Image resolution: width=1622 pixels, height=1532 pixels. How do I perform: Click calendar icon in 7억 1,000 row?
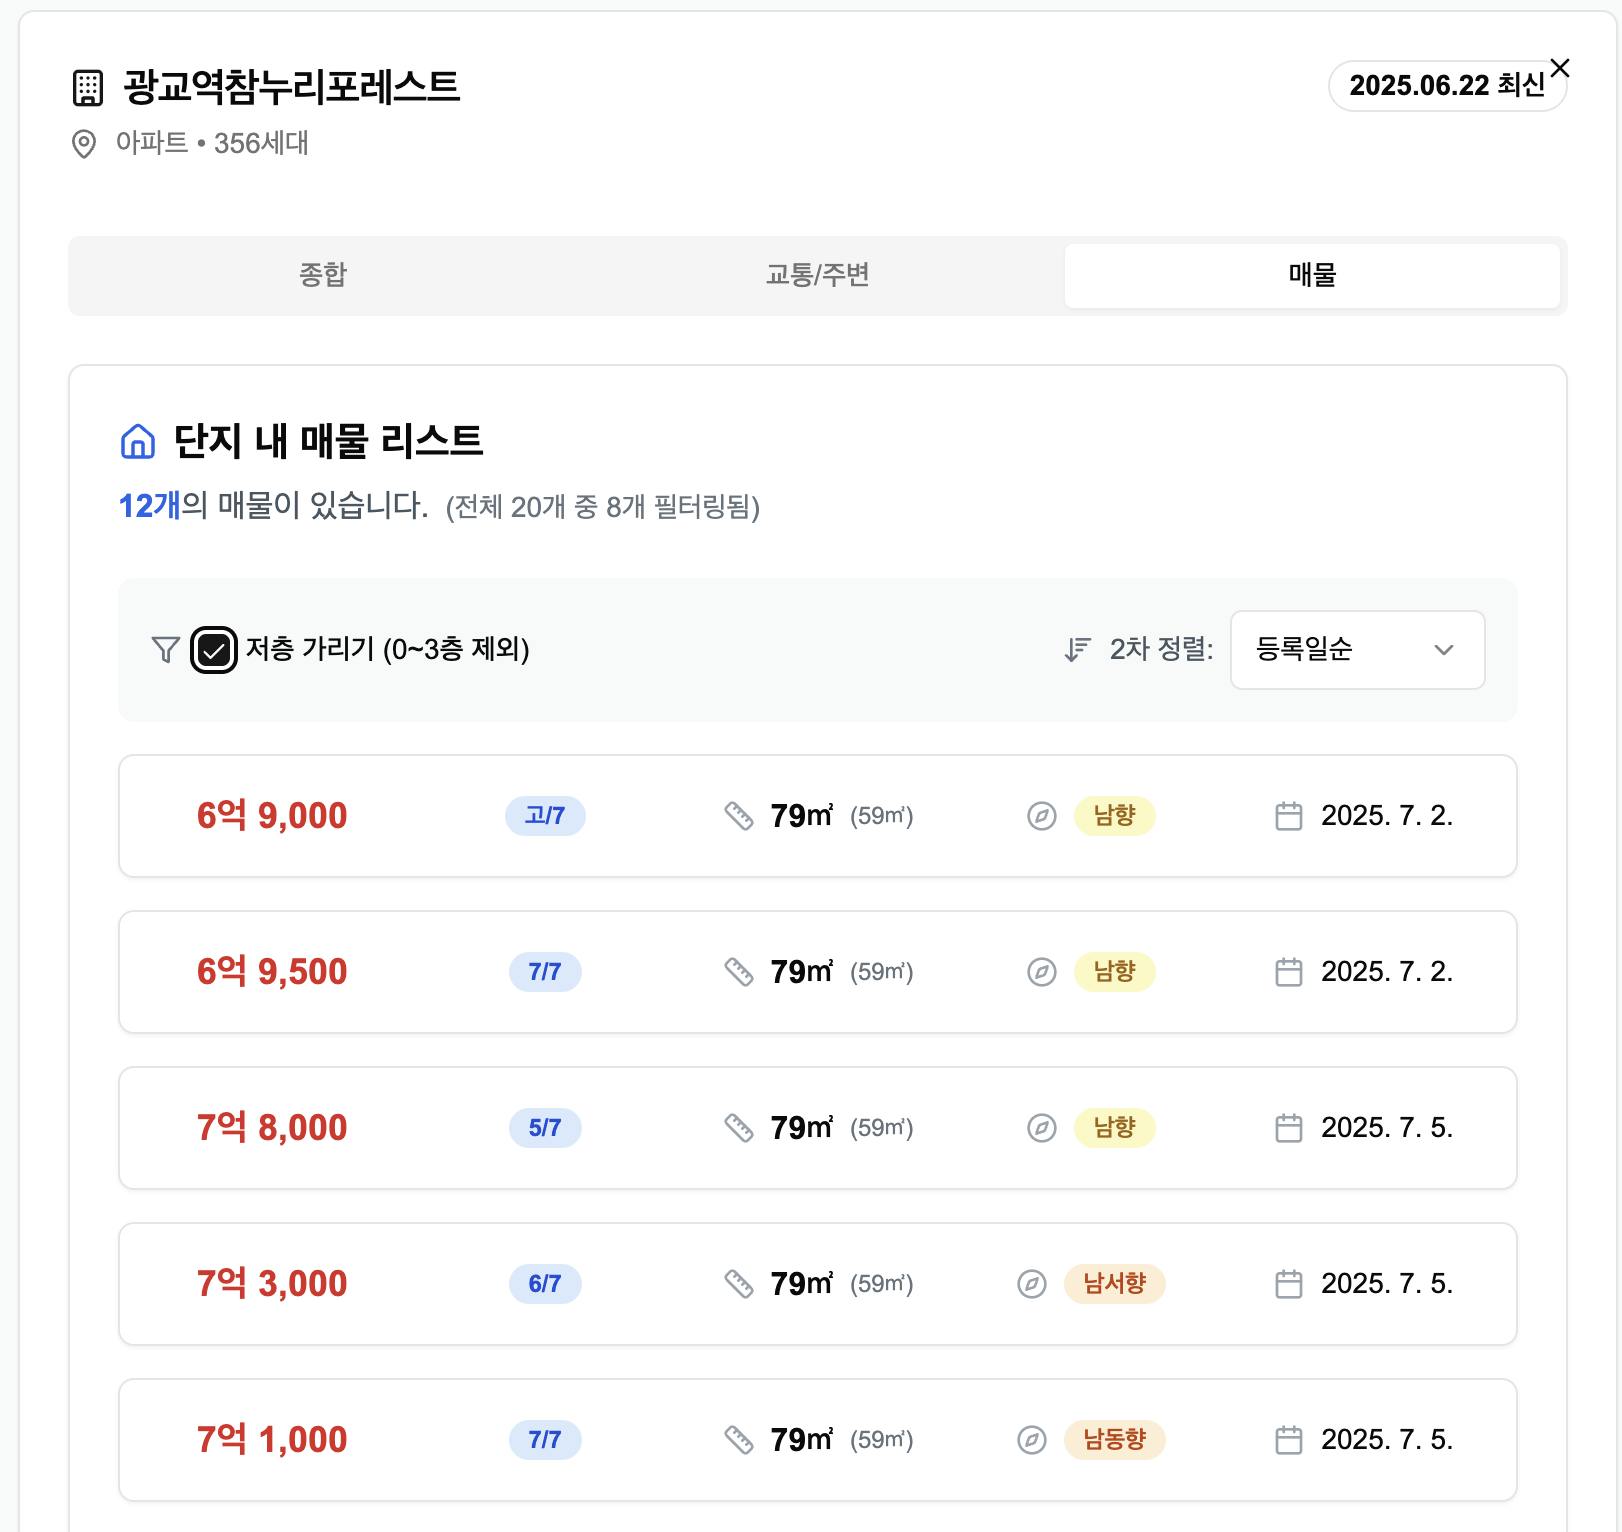pyautogui.click(x=1289, y=1440)
